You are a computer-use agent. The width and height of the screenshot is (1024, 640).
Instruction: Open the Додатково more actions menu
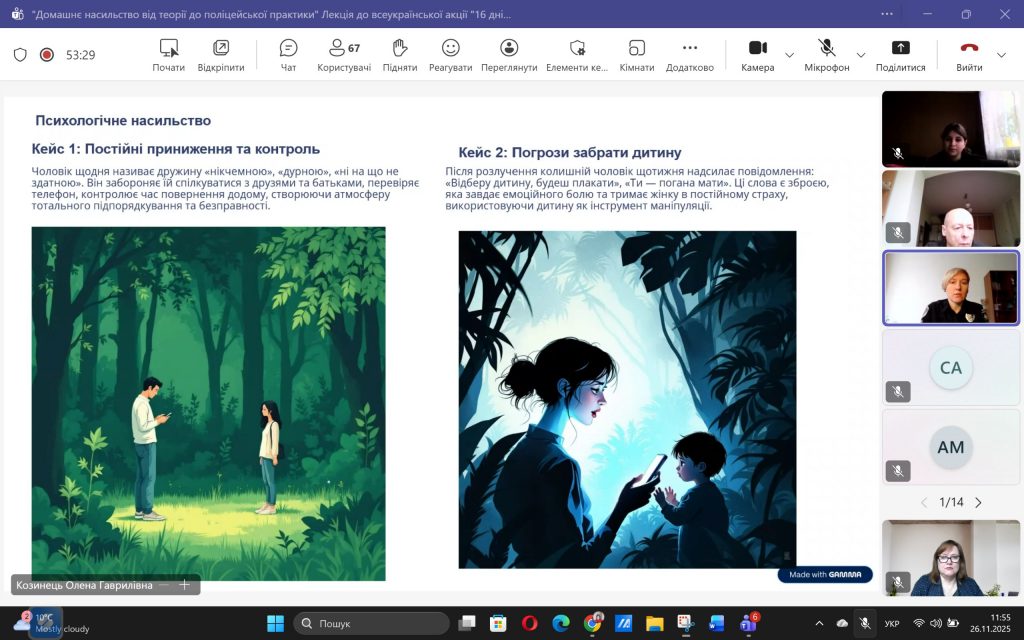[689, 54]
